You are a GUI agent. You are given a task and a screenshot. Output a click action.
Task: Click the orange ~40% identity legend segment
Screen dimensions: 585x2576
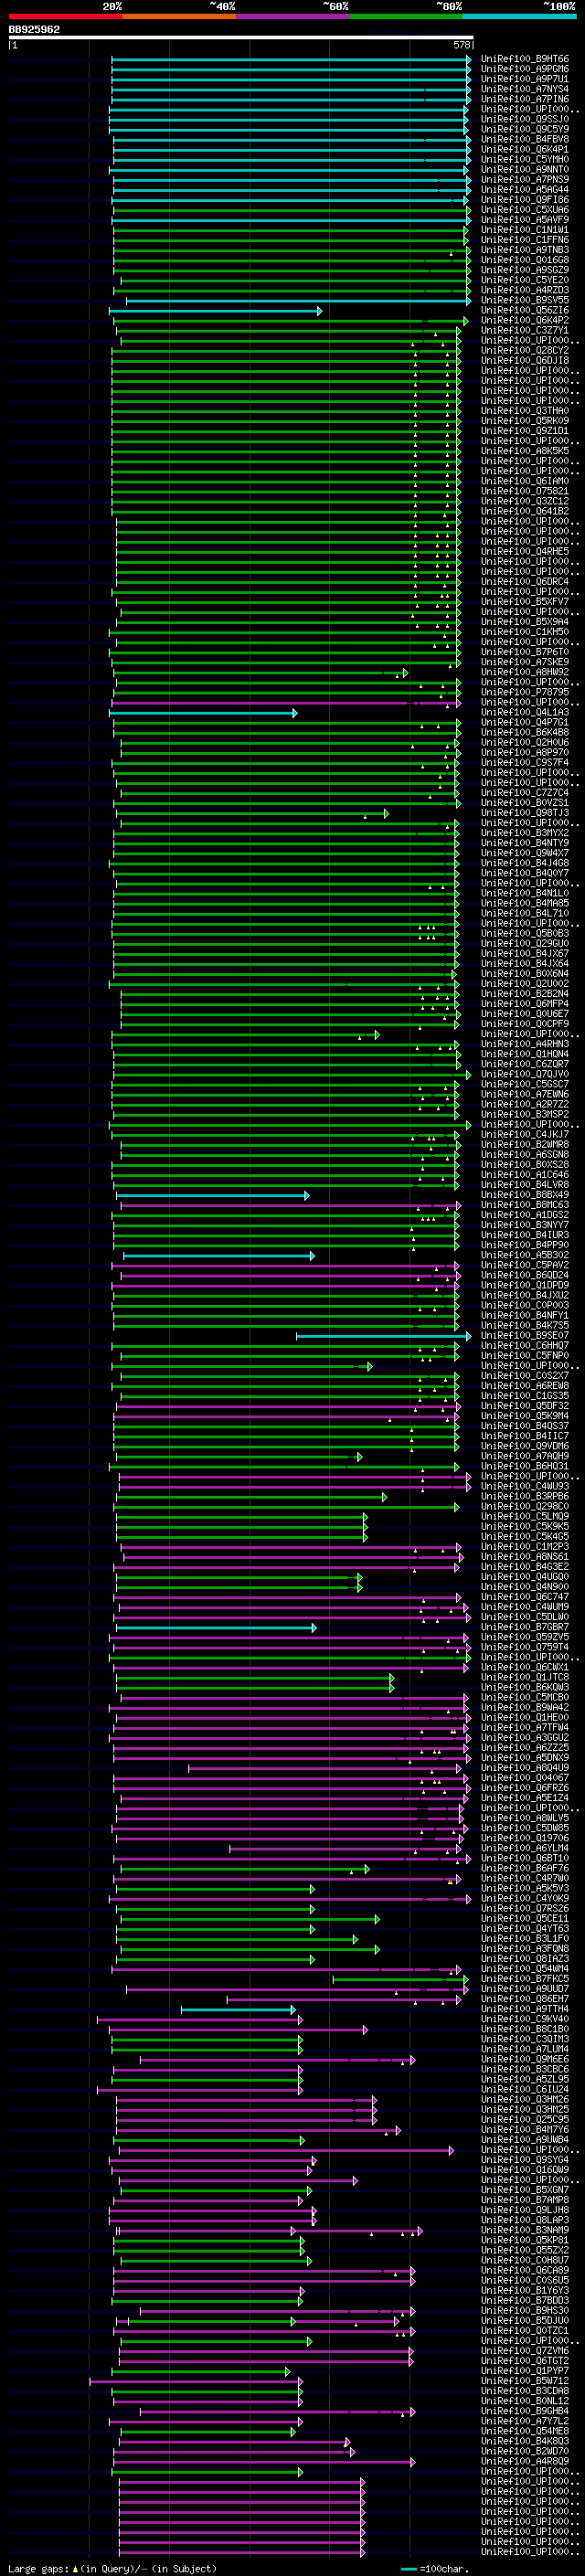coord(179,16)
